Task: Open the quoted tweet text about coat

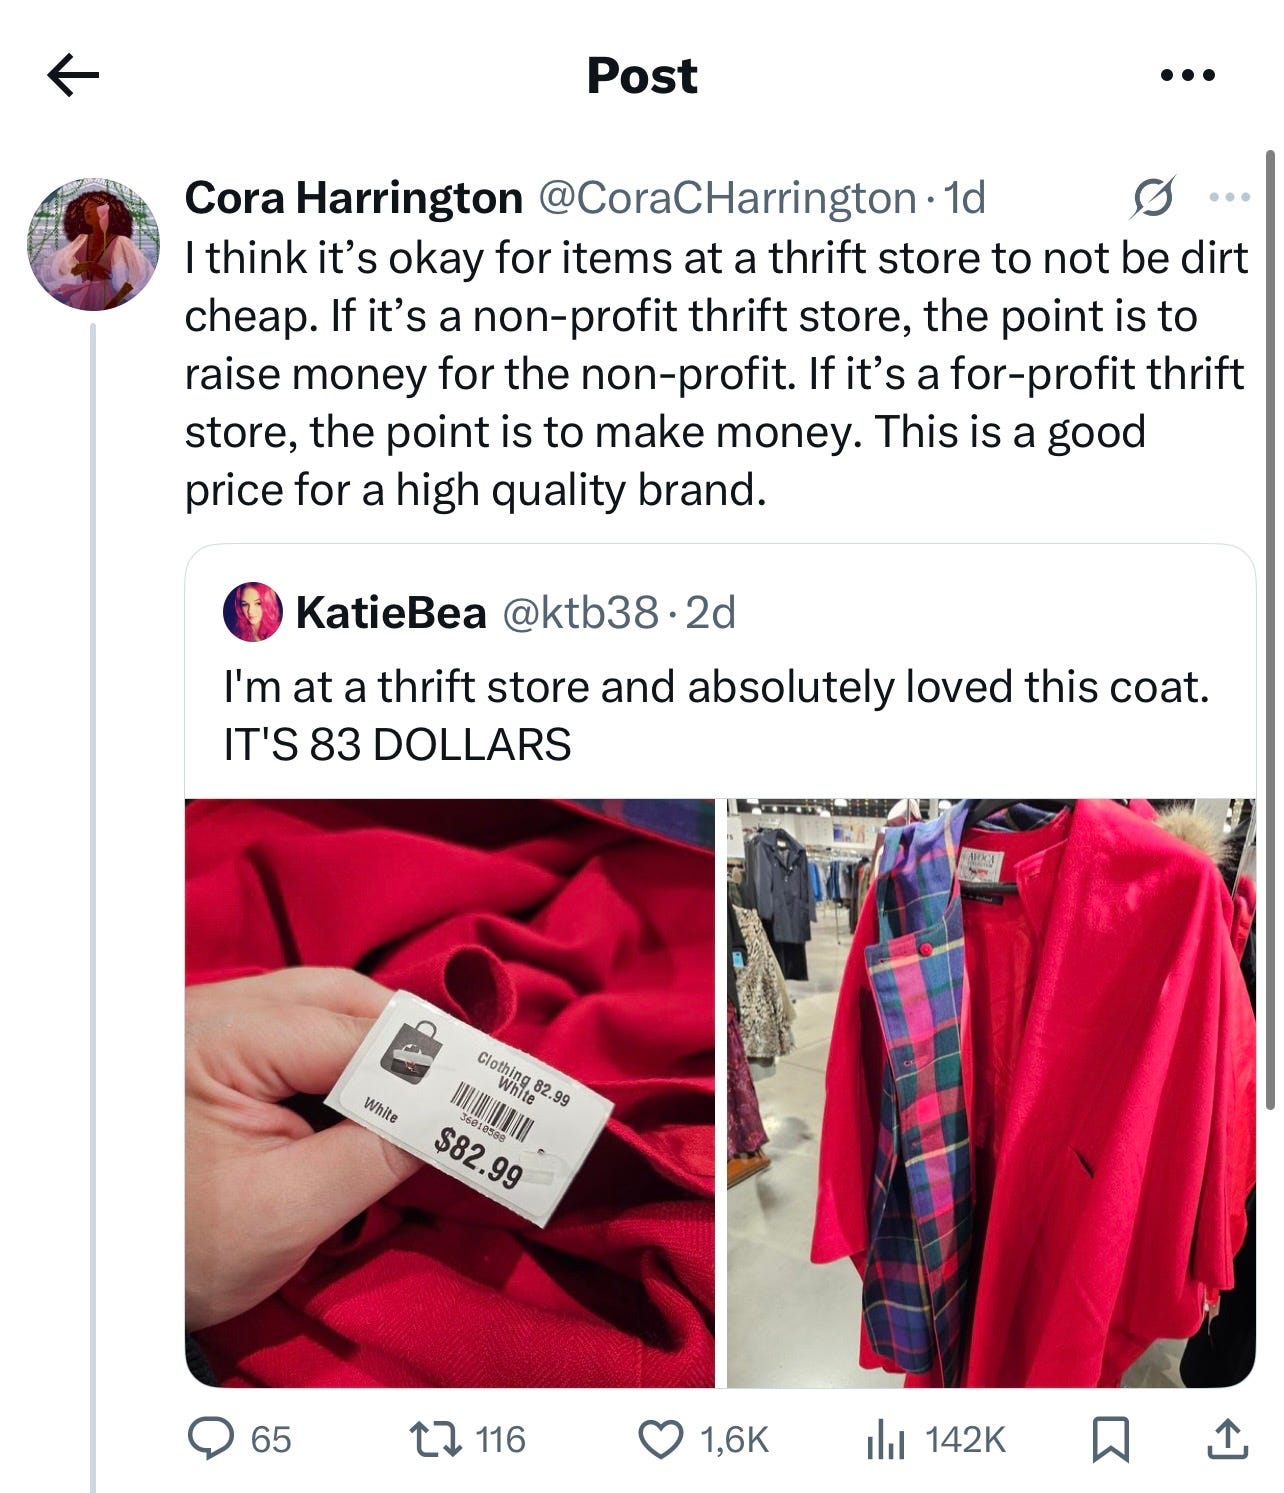Action: coord(716,715)
